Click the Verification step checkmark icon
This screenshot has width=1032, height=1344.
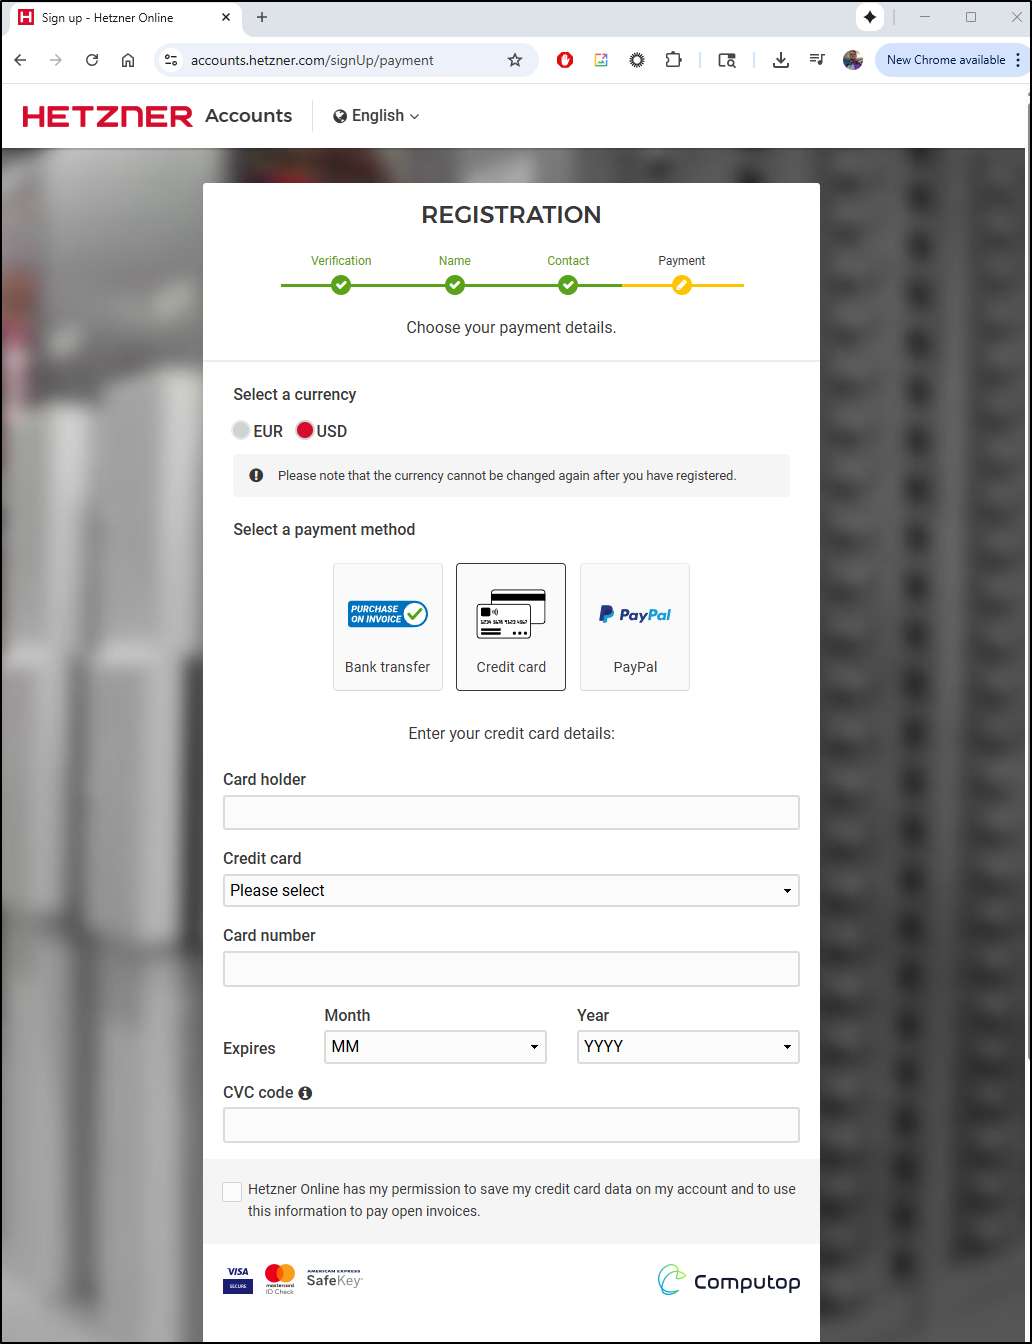(341, 286)
